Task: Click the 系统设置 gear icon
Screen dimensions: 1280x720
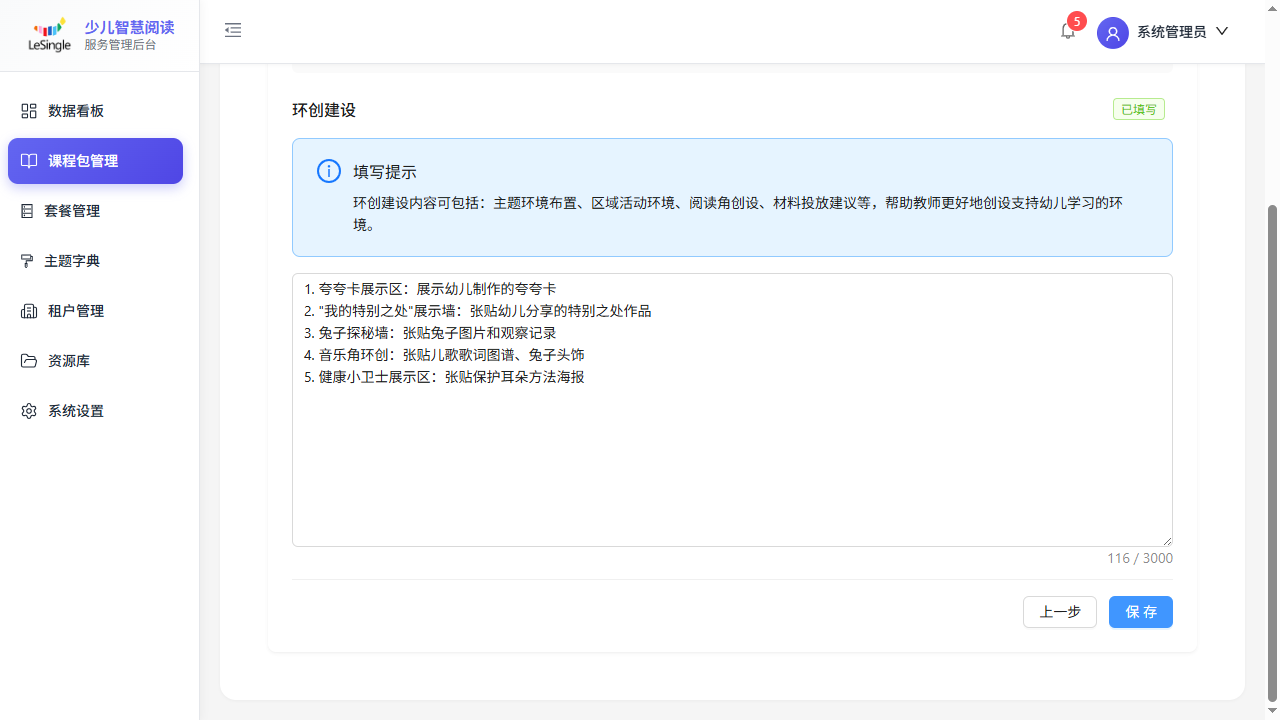Action: coord(29,411)
